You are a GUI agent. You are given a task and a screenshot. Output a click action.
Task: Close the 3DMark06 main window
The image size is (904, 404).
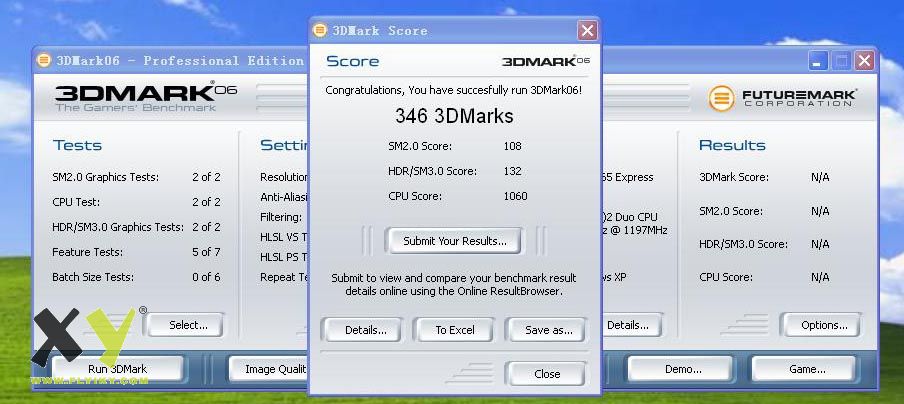tap(864, 61)
